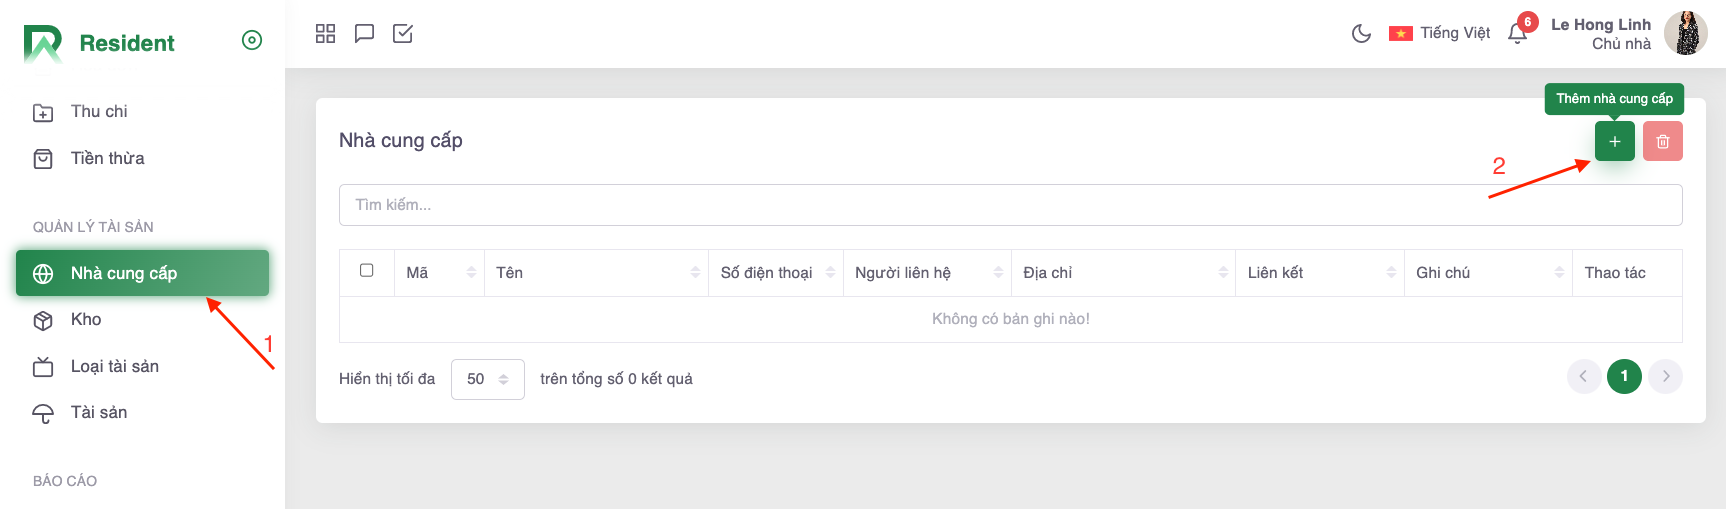
Task: Tick the select-all checkbox in table header
Action: pos(367,271)
